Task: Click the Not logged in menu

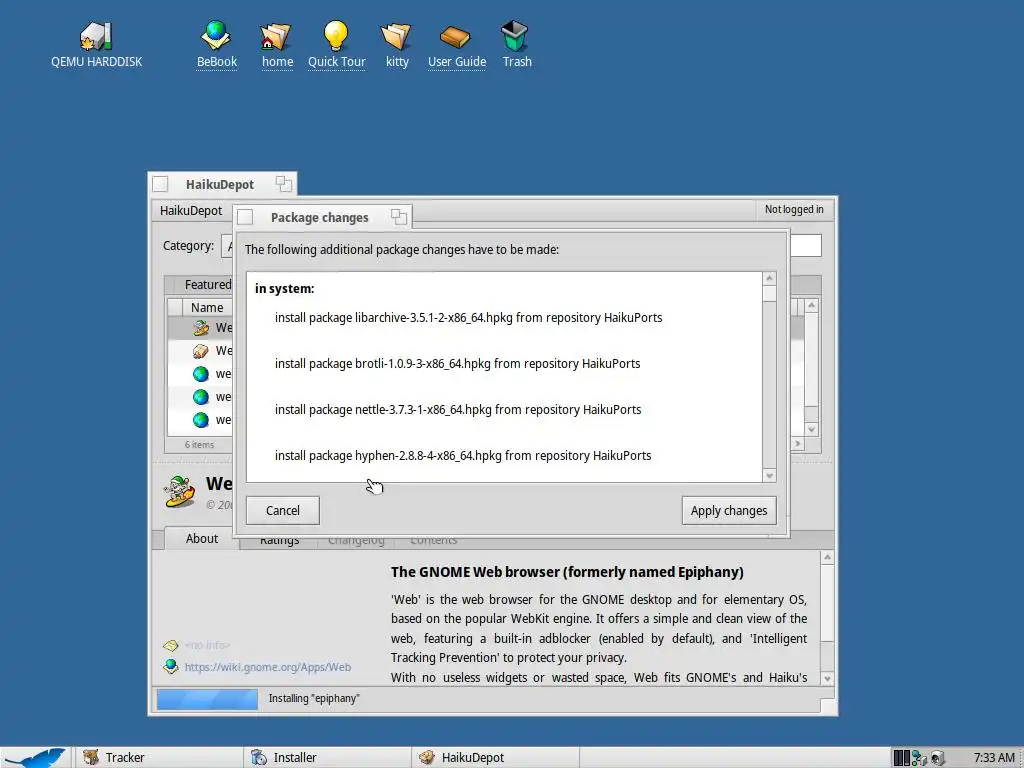Action: click(x=793, y=210)
